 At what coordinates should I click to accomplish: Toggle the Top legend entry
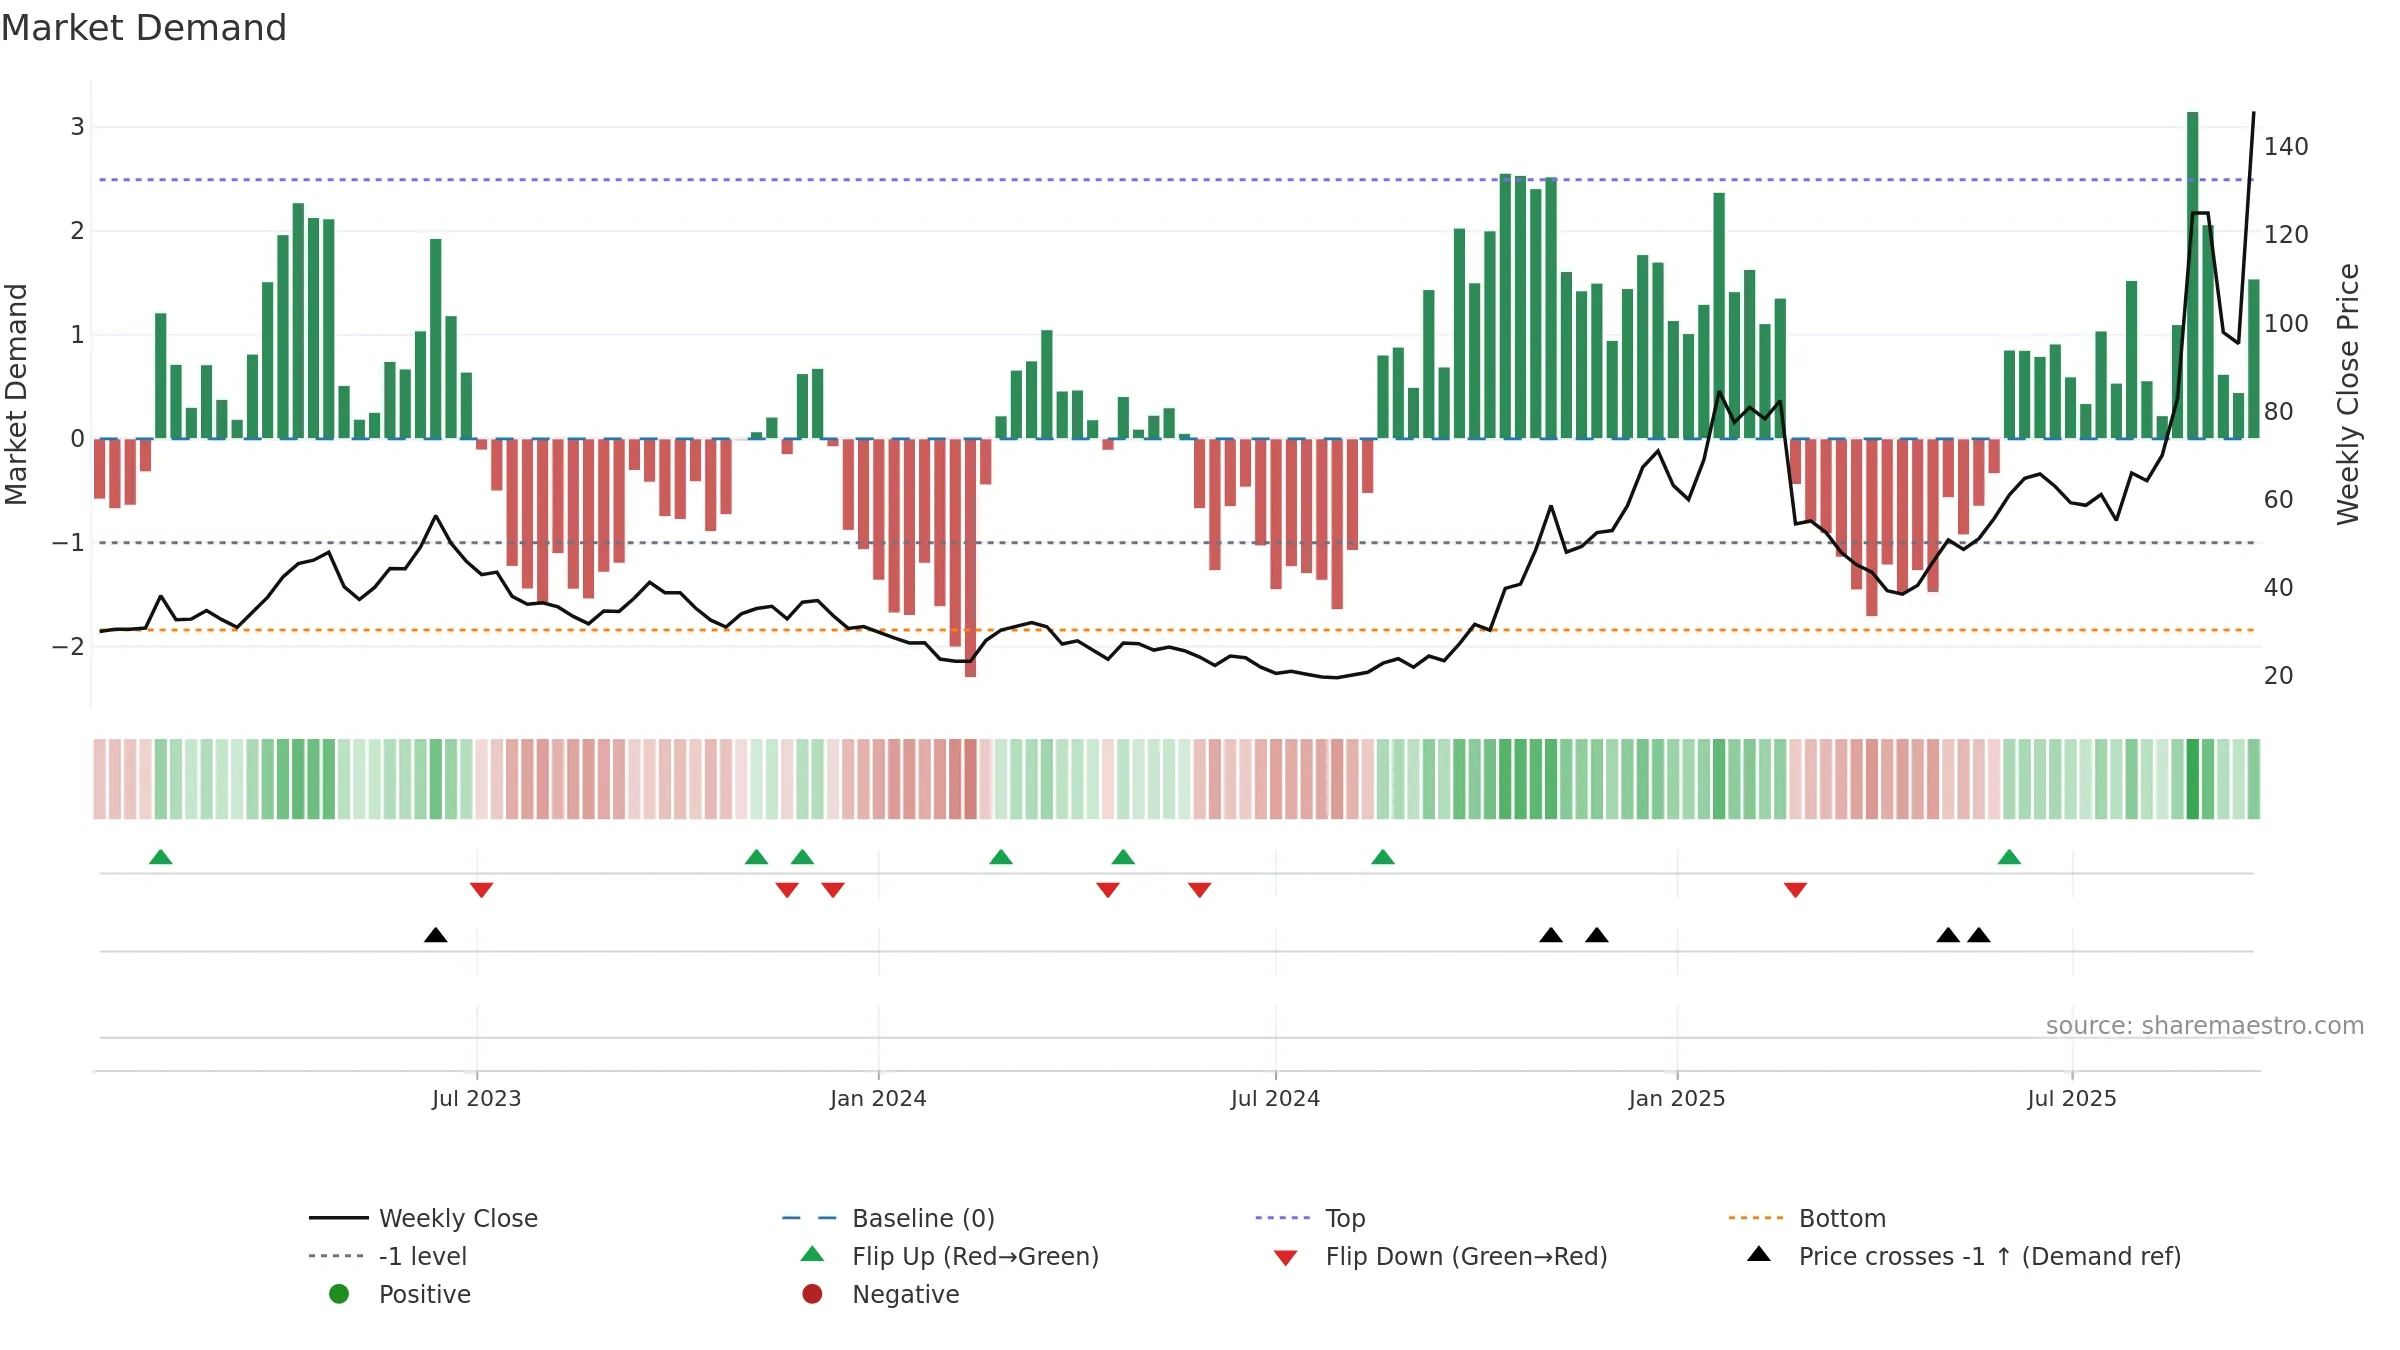1310,1218
